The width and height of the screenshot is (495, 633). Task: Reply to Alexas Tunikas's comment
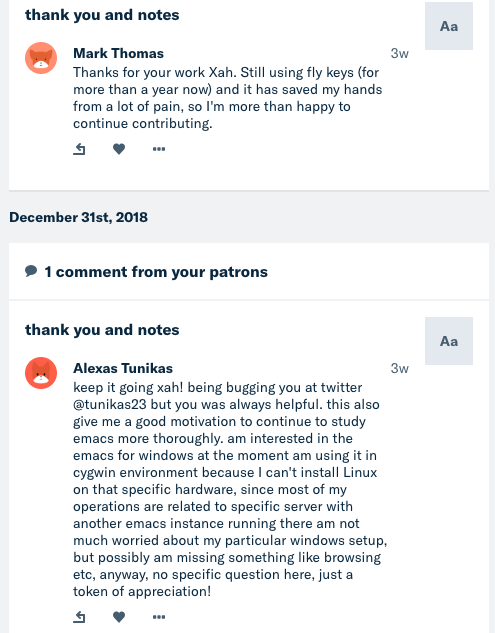pyautogui.click(x=79, y=616)
